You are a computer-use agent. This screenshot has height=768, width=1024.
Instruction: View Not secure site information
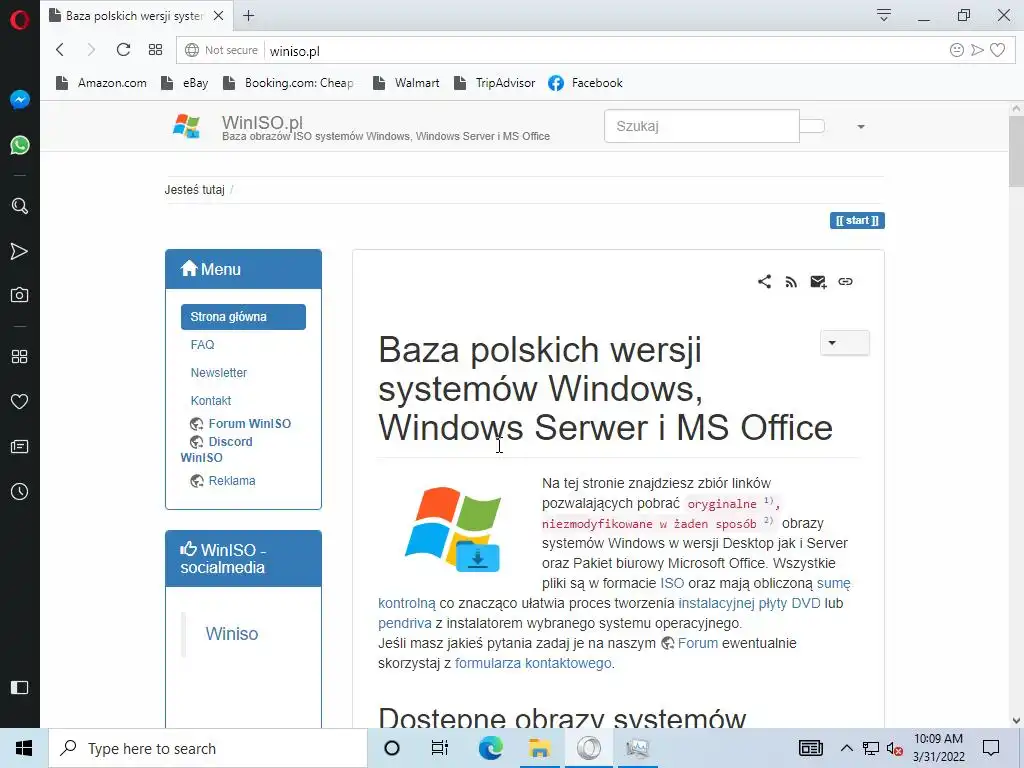click(x=221, y=50)
